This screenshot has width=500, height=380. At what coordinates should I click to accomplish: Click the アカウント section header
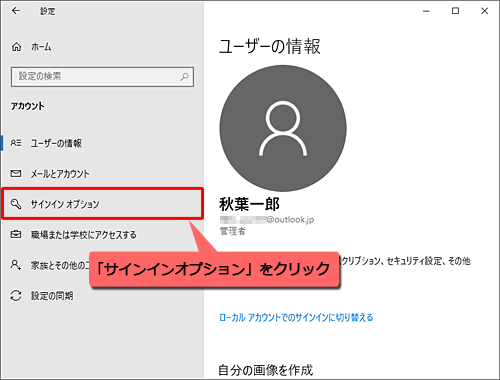27,106
